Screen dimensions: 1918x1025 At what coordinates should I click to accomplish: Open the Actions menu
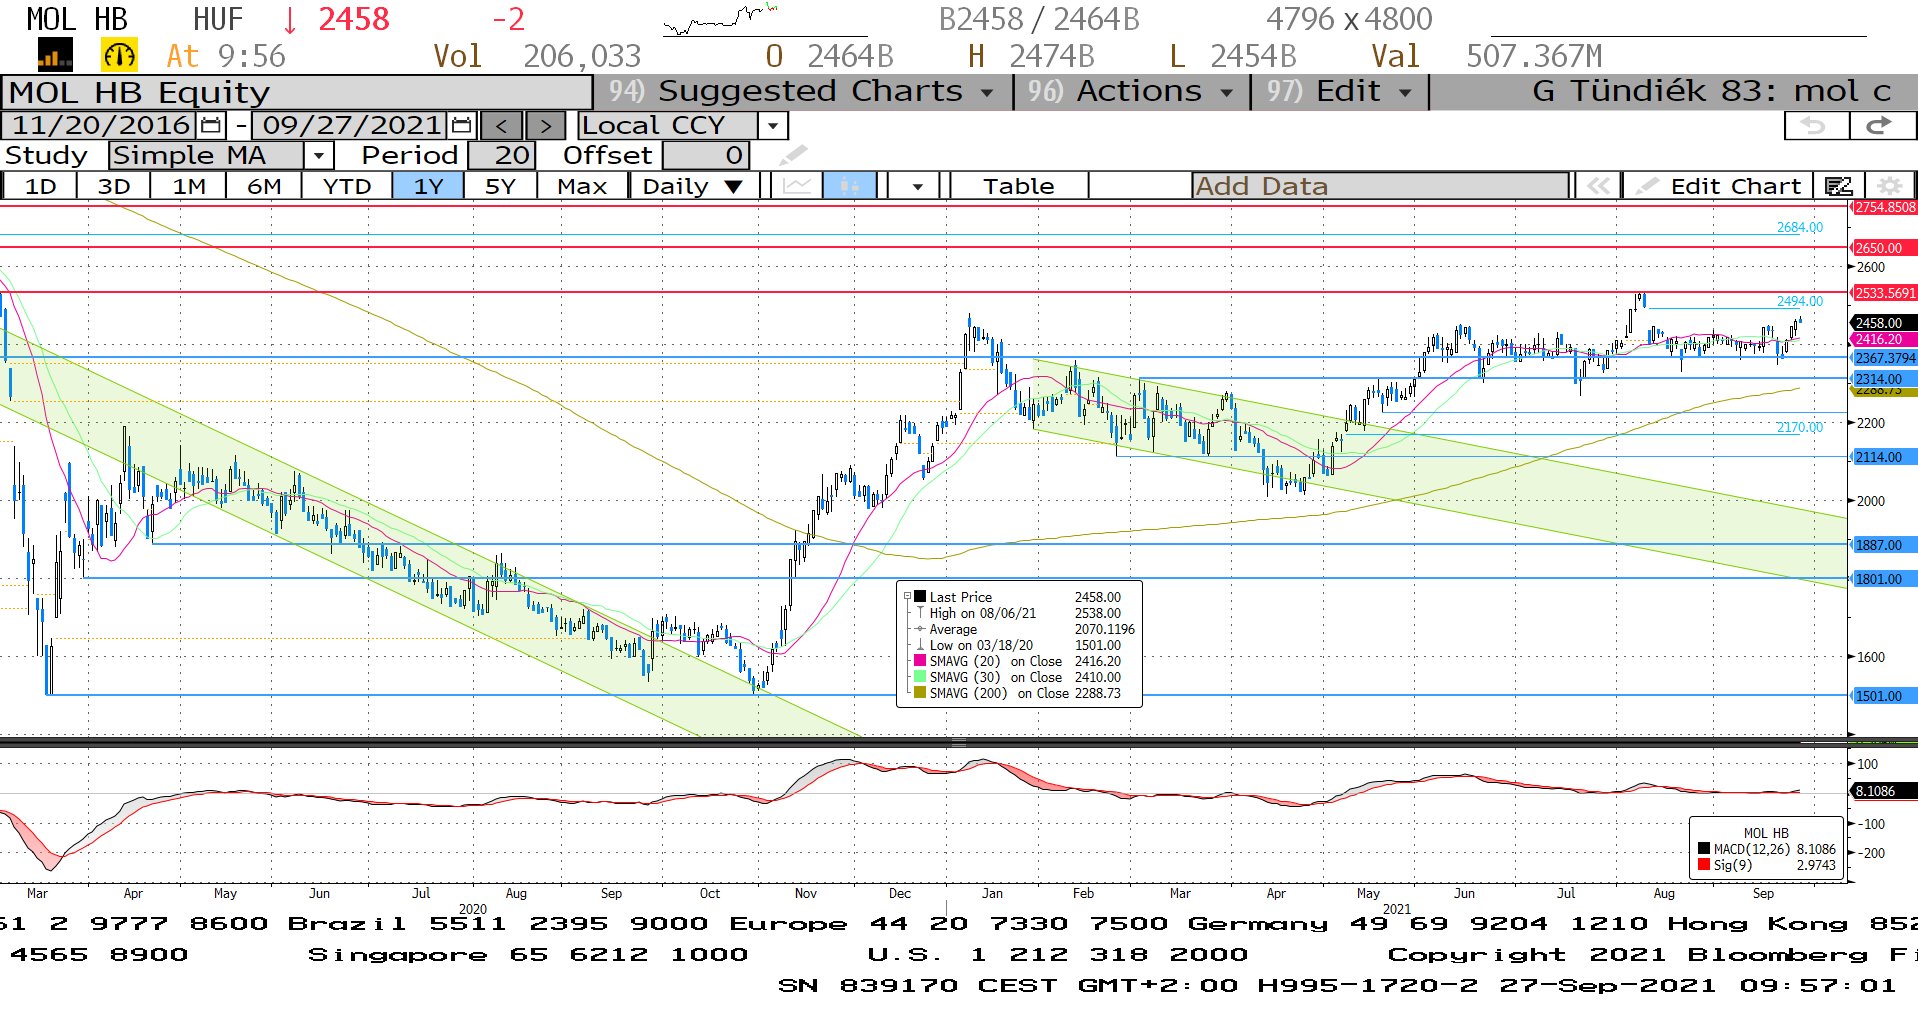point(1131,91)
